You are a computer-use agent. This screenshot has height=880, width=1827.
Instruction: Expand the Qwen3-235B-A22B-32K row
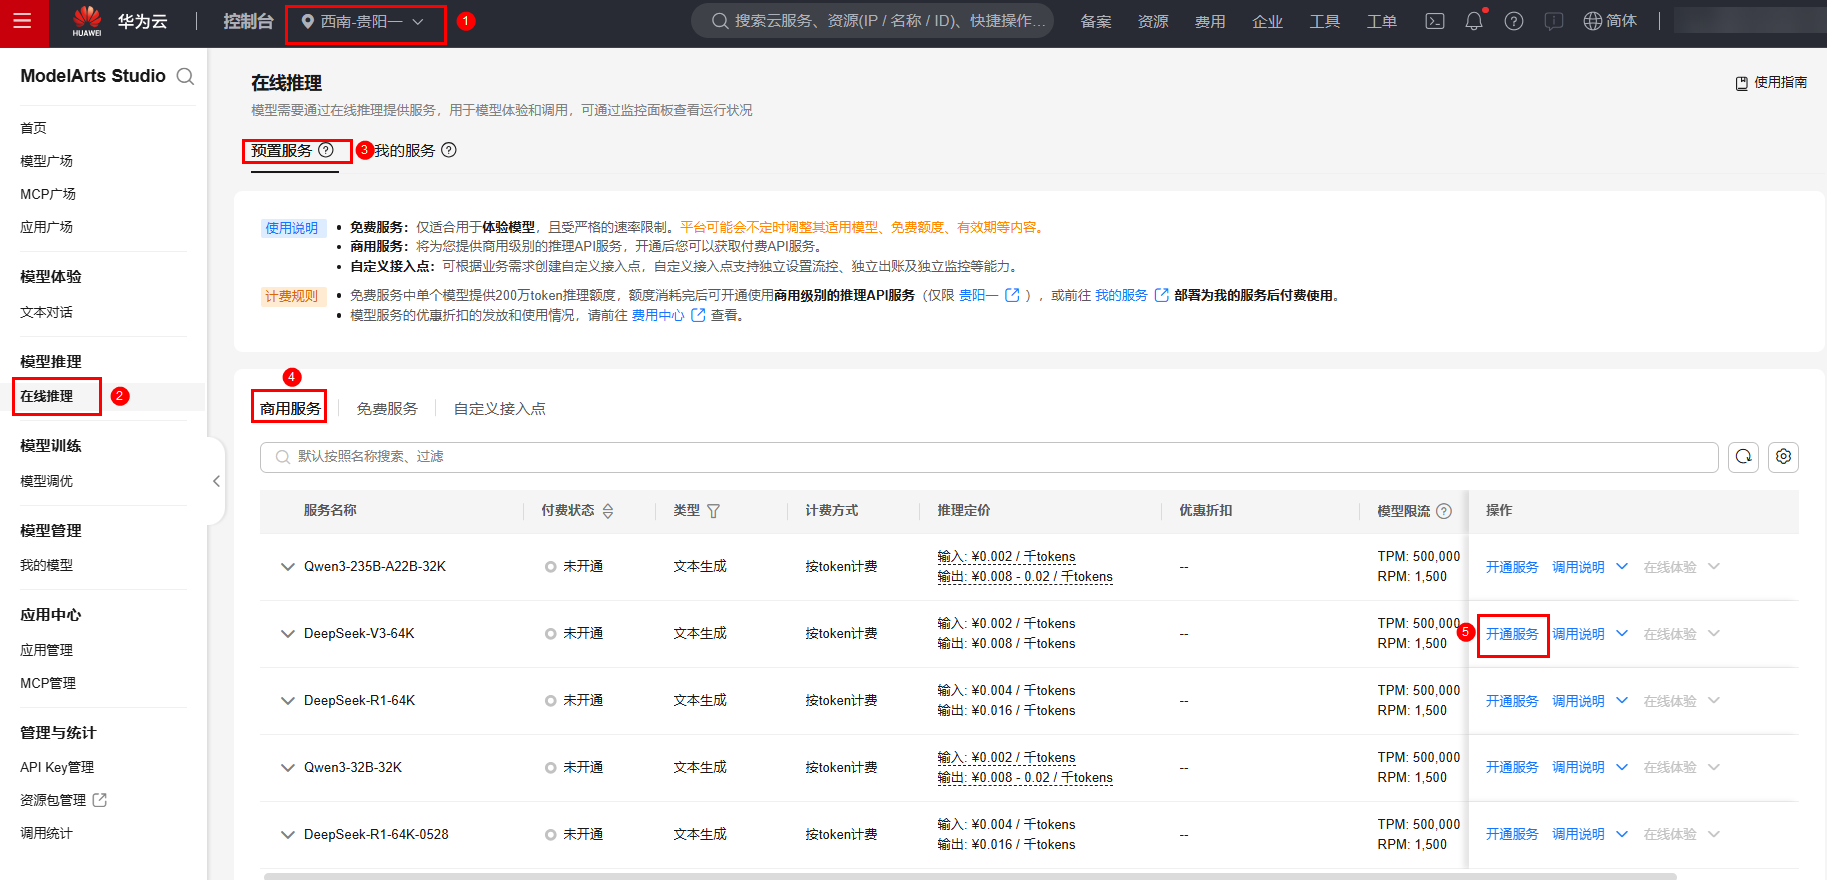point(288,567)
